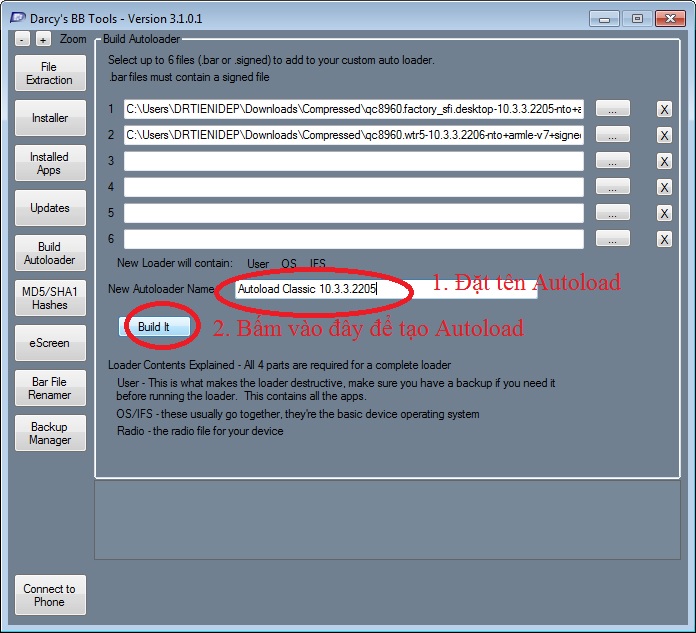Click Build It to create autoloader
Viewport: 696px width, 633px height.
[x=154, y=327]
